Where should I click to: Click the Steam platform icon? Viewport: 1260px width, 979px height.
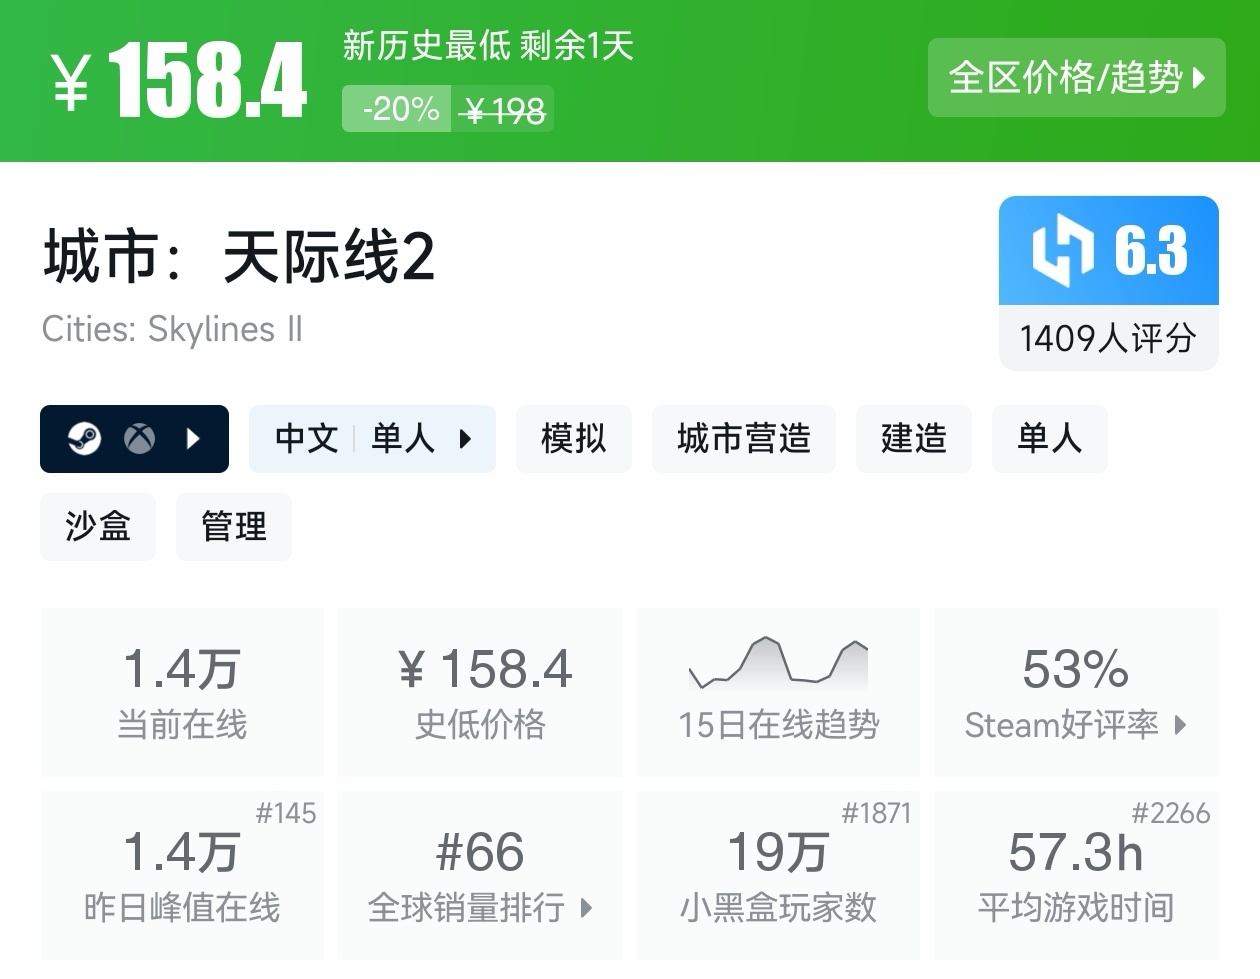[84, 438]
